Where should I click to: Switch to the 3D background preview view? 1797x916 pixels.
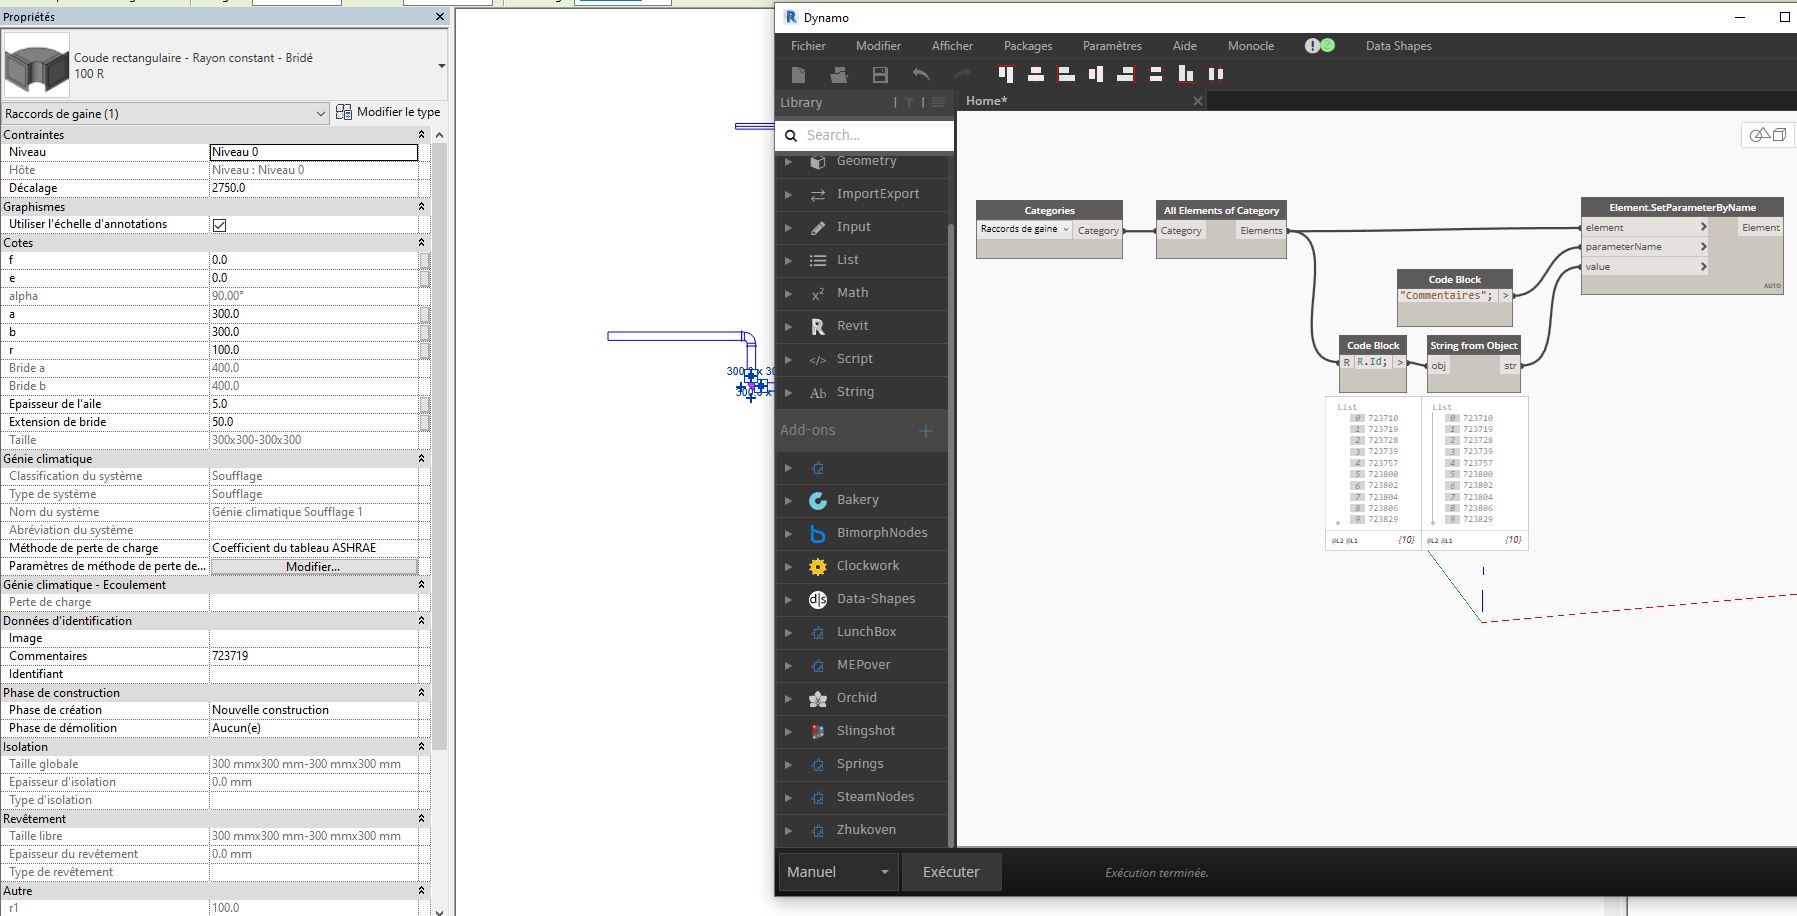point(1767,135)
